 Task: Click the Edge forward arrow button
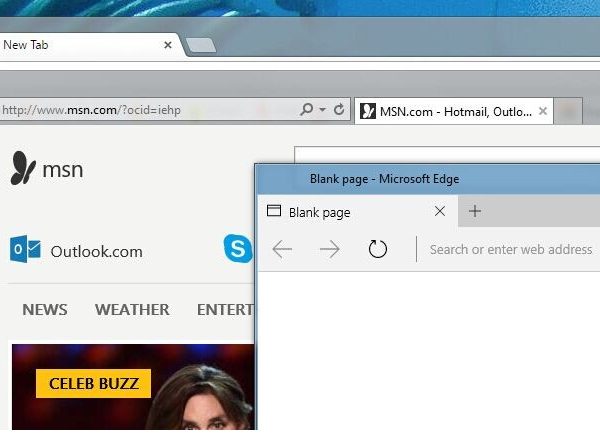click(x=329, y=249)
